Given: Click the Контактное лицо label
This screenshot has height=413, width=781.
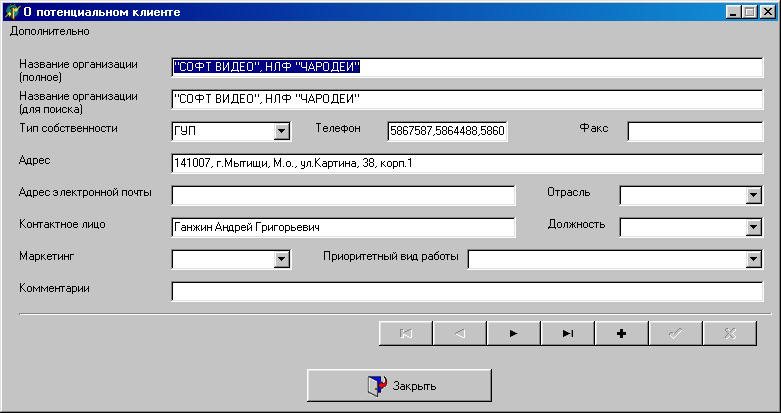Looking at the screenshot, I should pyautogui.click(x=62, y=224).
